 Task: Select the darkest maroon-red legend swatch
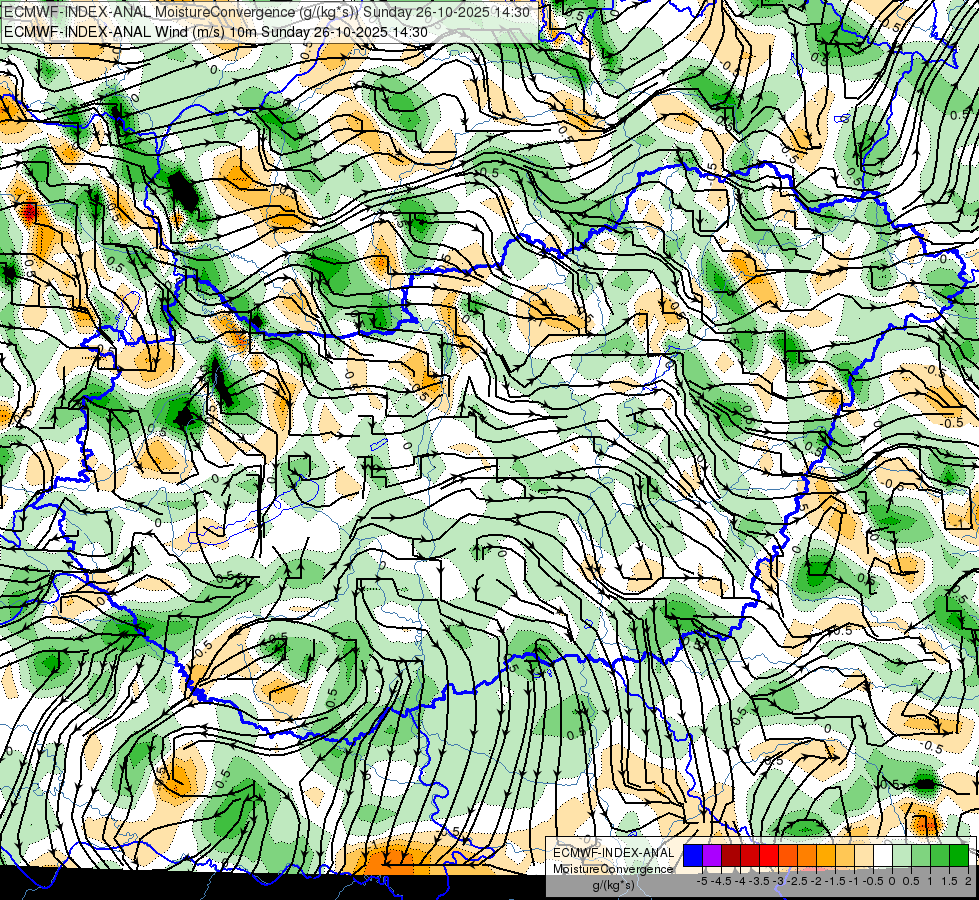pos(731,855)
